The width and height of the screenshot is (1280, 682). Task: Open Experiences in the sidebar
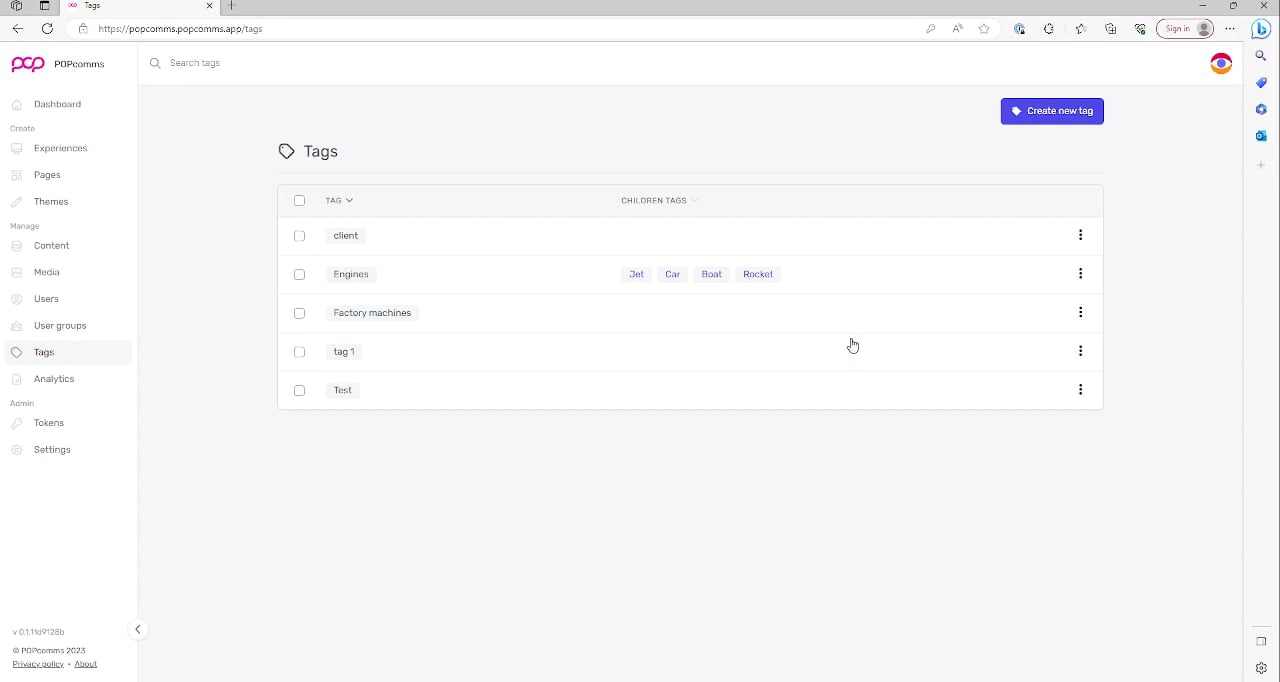click(x=60, y=148)
